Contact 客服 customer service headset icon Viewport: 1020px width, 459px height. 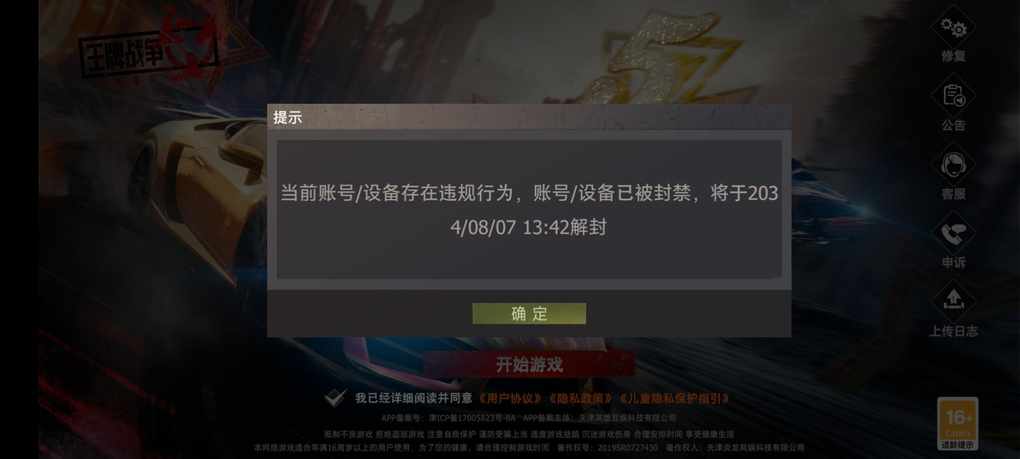pos(953,173)
